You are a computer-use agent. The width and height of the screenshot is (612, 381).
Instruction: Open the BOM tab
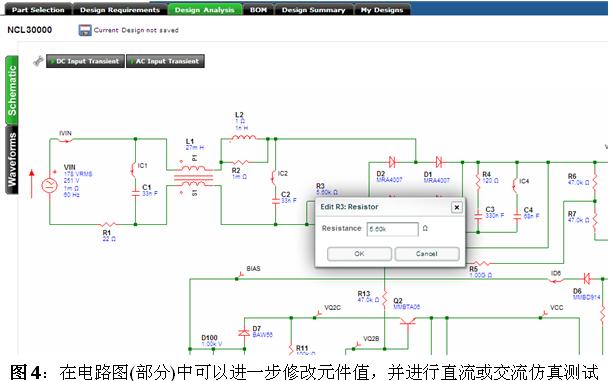coord(258,10)
